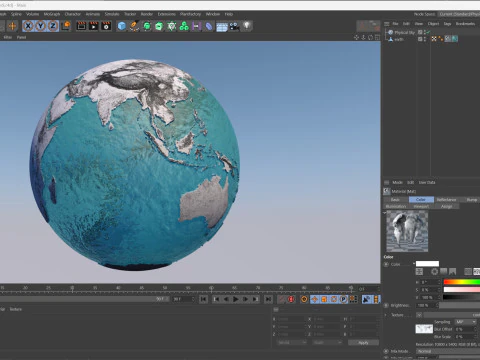
Task: Open the Sampling MIP dropdown
Action: [466, 322]
